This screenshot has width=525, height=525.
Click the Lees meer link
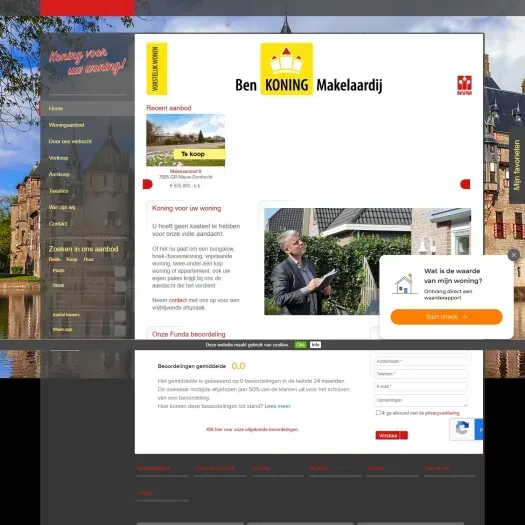278,406
